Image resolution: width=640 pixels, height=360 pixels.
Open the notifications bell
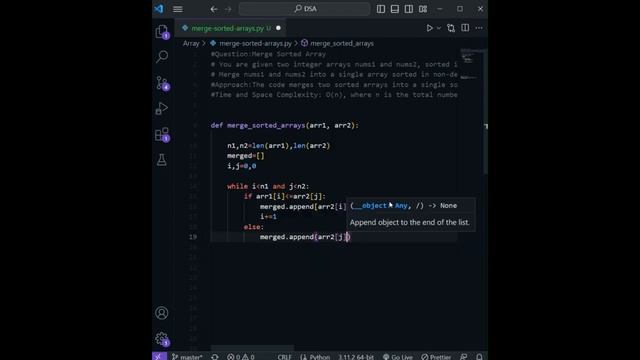point(479,357)
